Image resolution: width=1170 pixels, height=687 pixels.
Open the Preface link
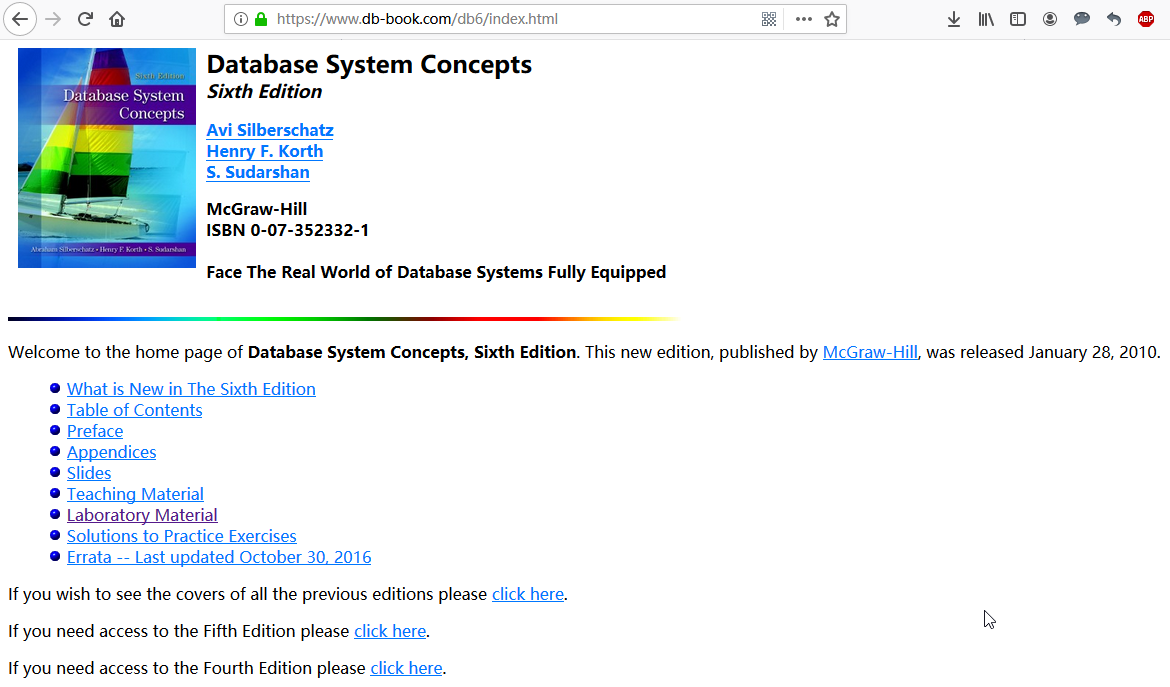pos(95,431)
